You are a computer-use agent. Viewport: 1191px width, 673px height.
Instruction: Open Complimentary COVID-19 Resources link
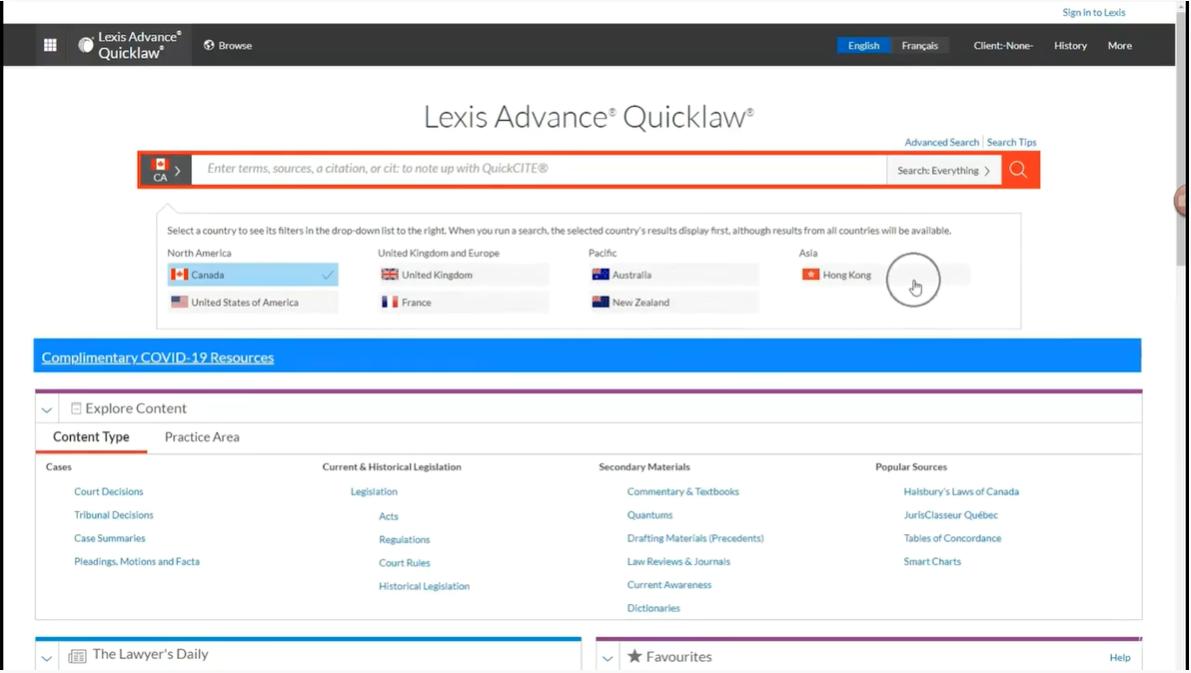coord(158,357)
